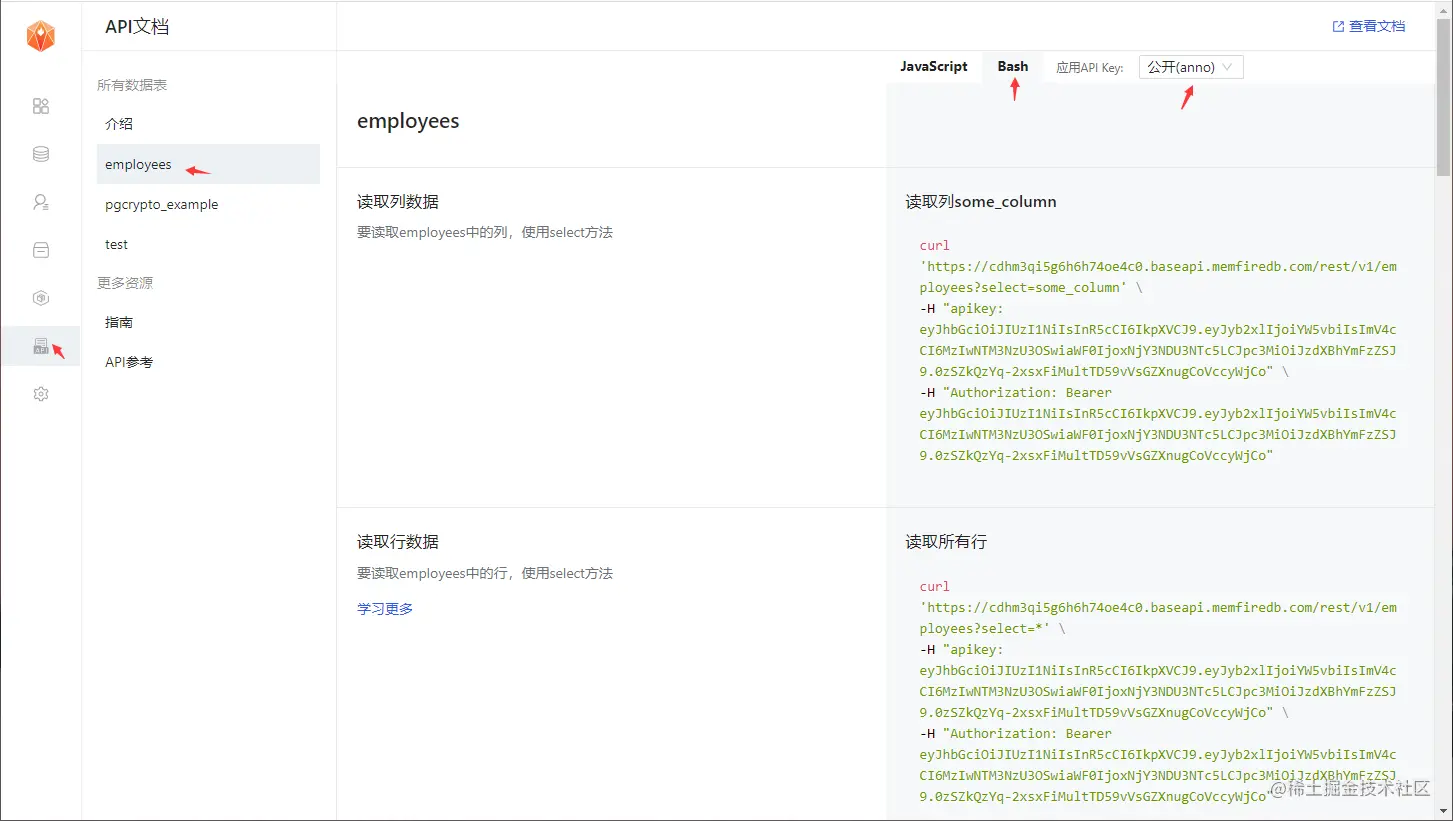
Task: Open the settings gear icon
Action: (x=41, y=394)
